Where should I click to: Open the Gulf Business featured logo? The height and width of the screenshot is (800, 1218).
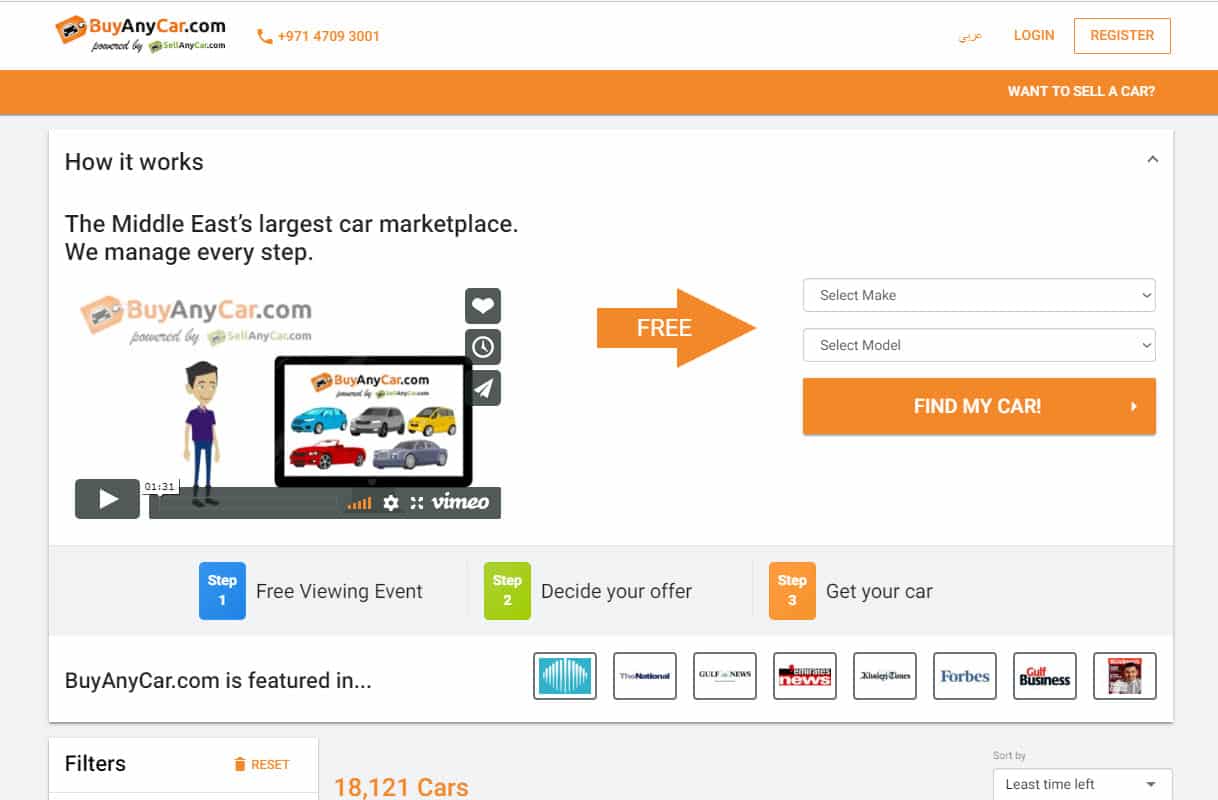point(1045,676)
